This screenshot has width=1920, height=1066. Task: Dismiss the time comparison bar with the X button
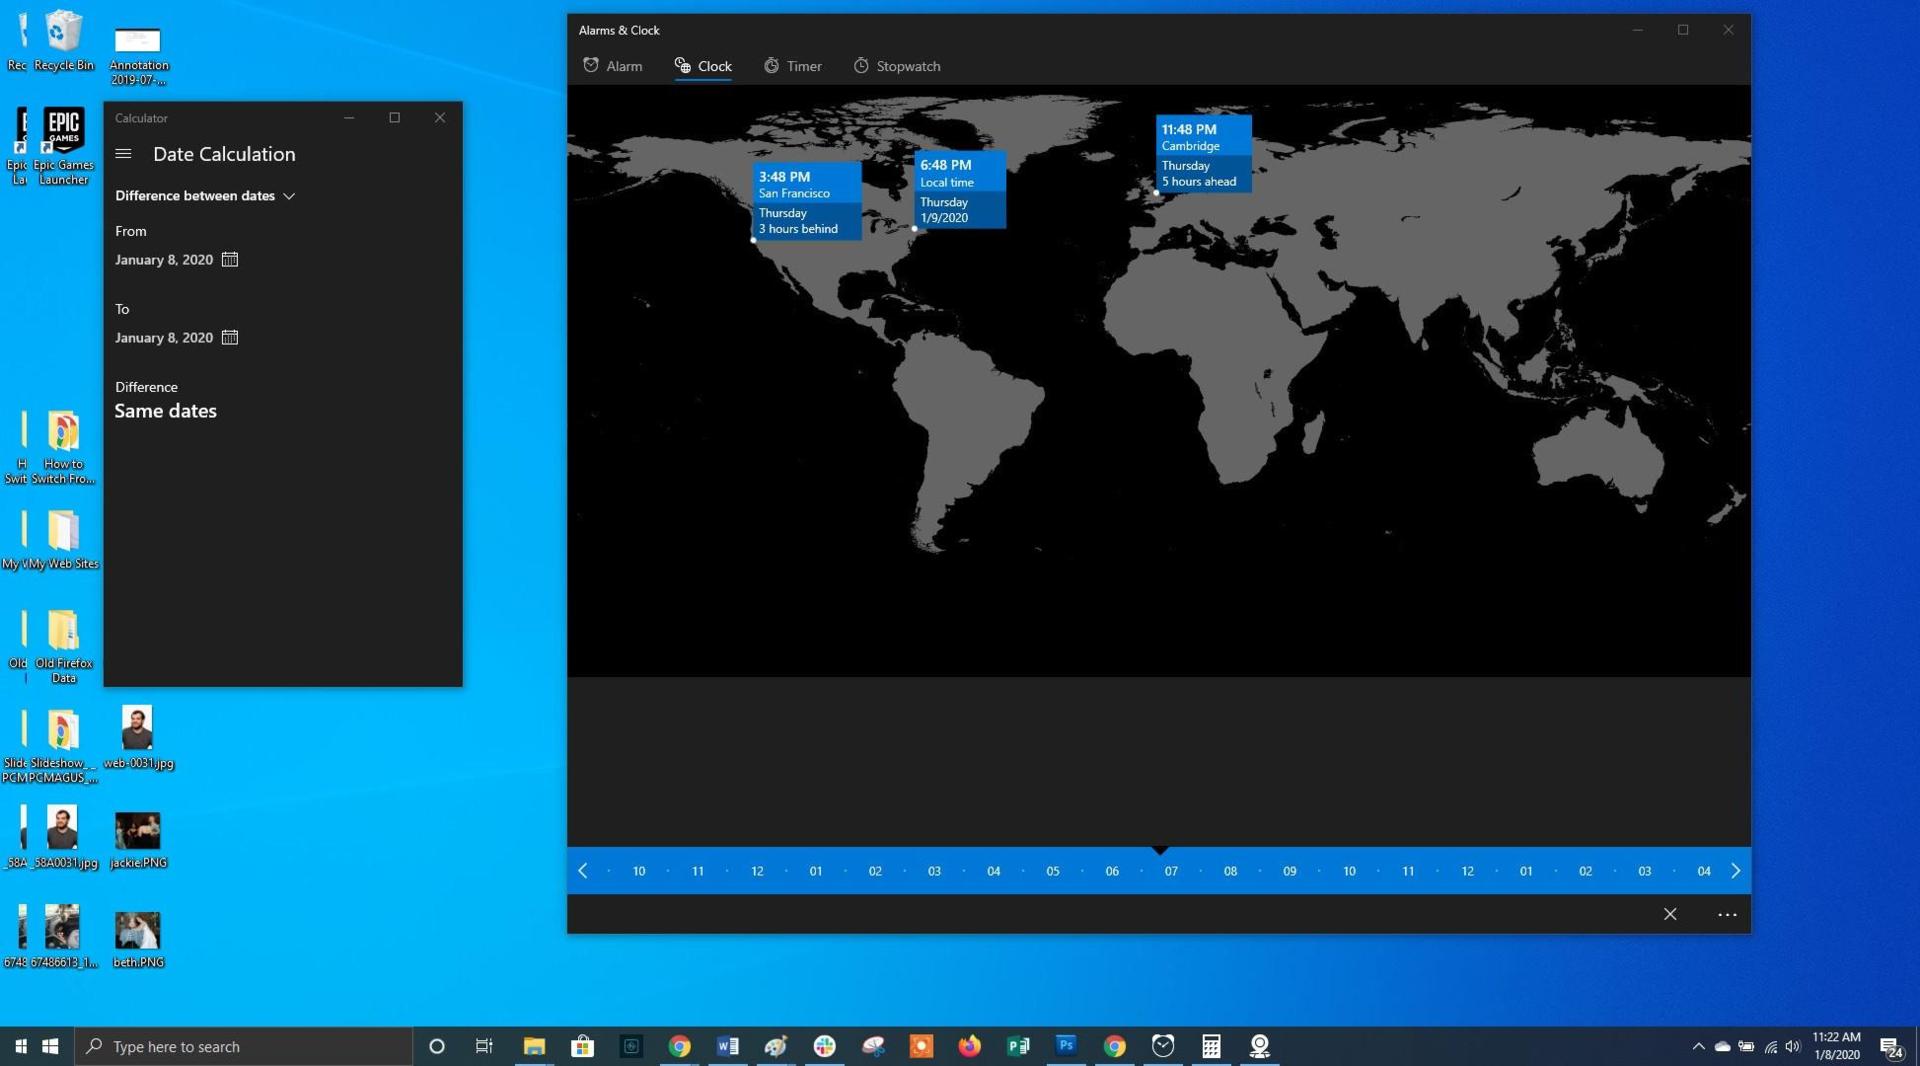click(1670, 914)
